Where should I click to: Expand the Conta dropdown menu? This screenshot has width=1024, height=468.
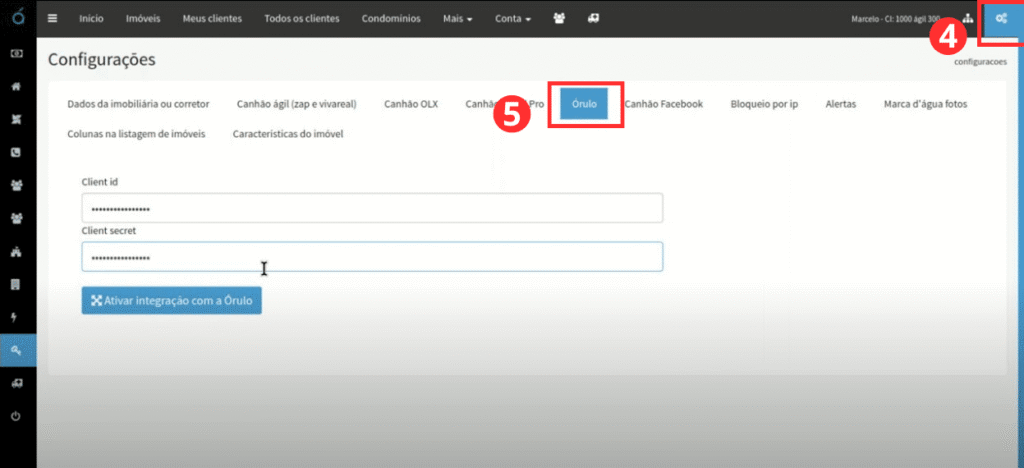pyautogui.click(x=513, y=19)
